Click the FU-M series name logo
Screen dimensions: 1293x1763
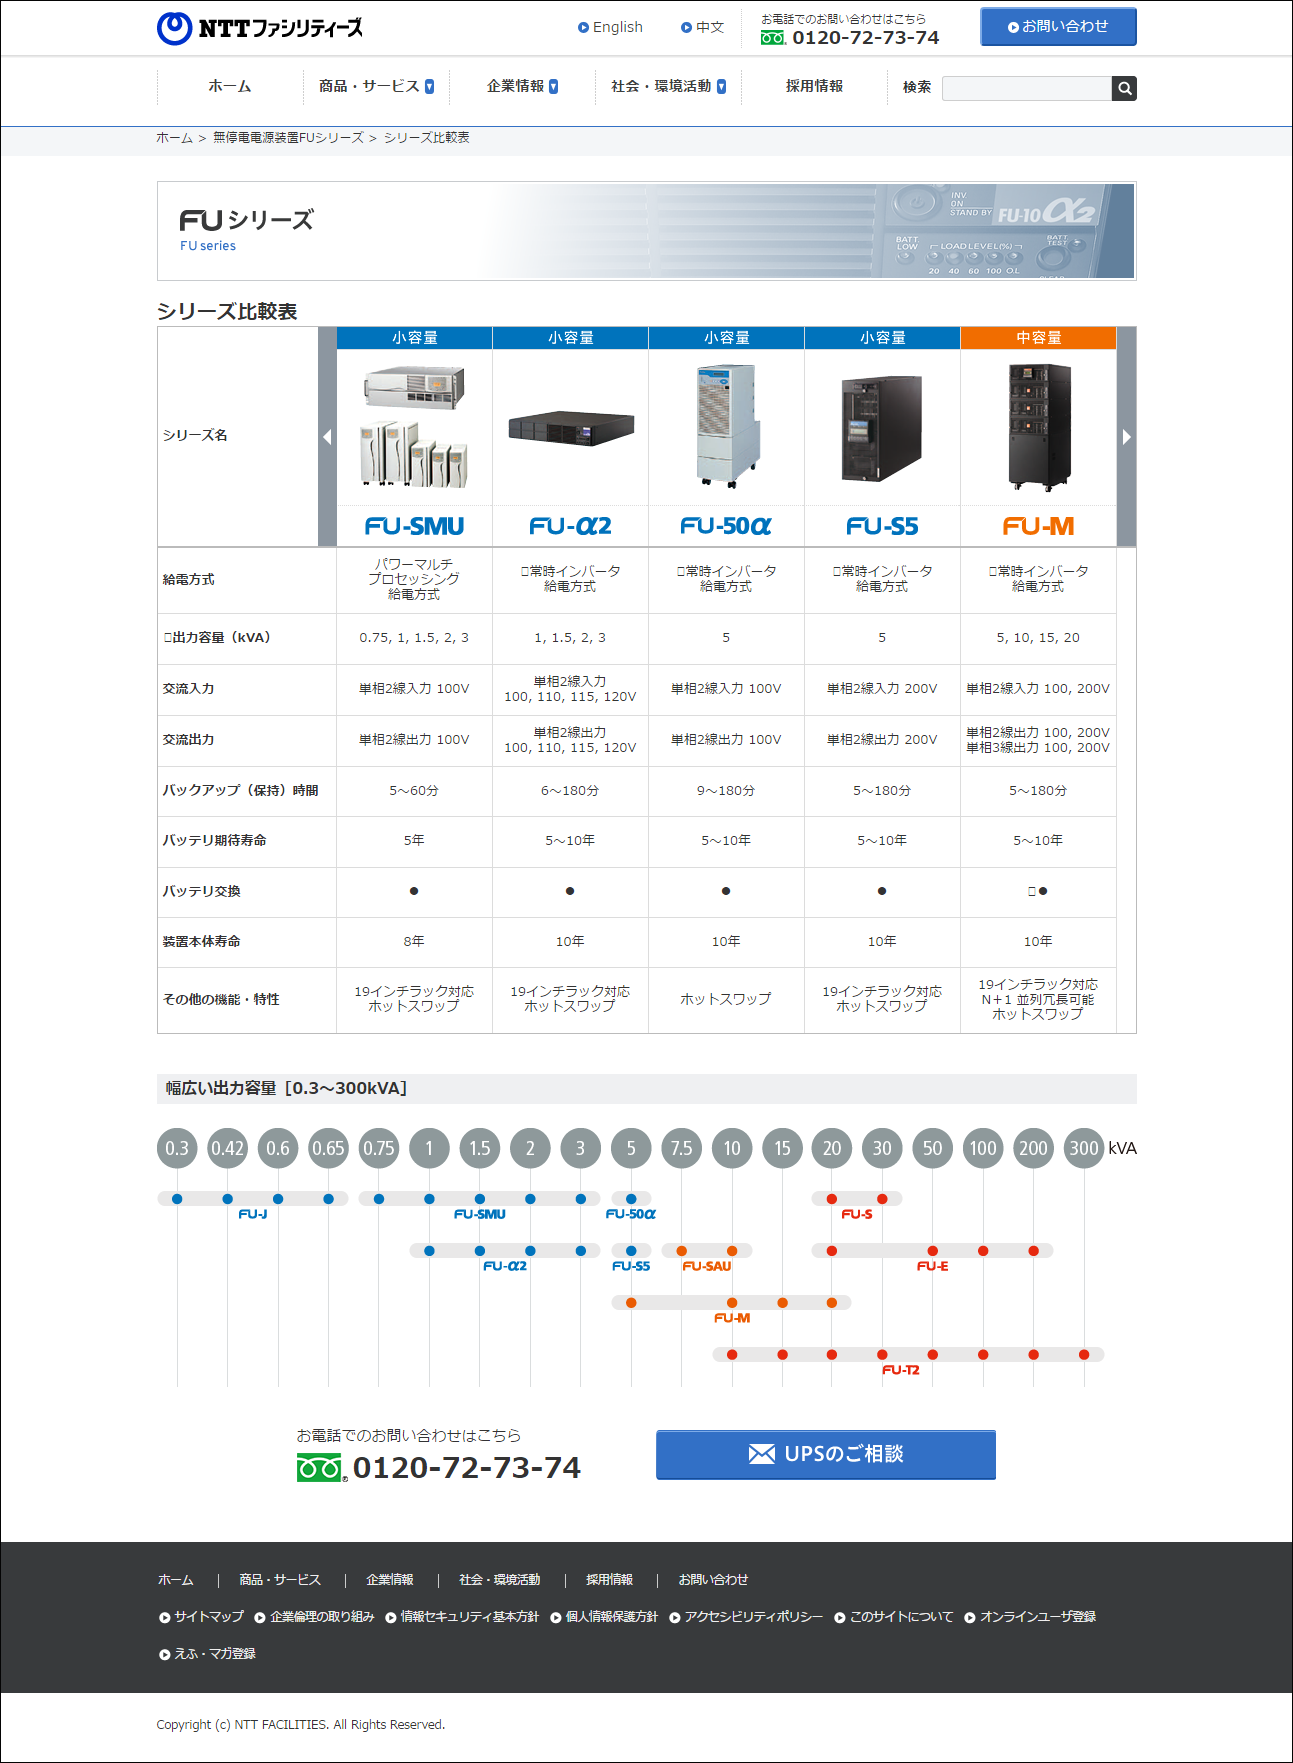(1038, 526)
